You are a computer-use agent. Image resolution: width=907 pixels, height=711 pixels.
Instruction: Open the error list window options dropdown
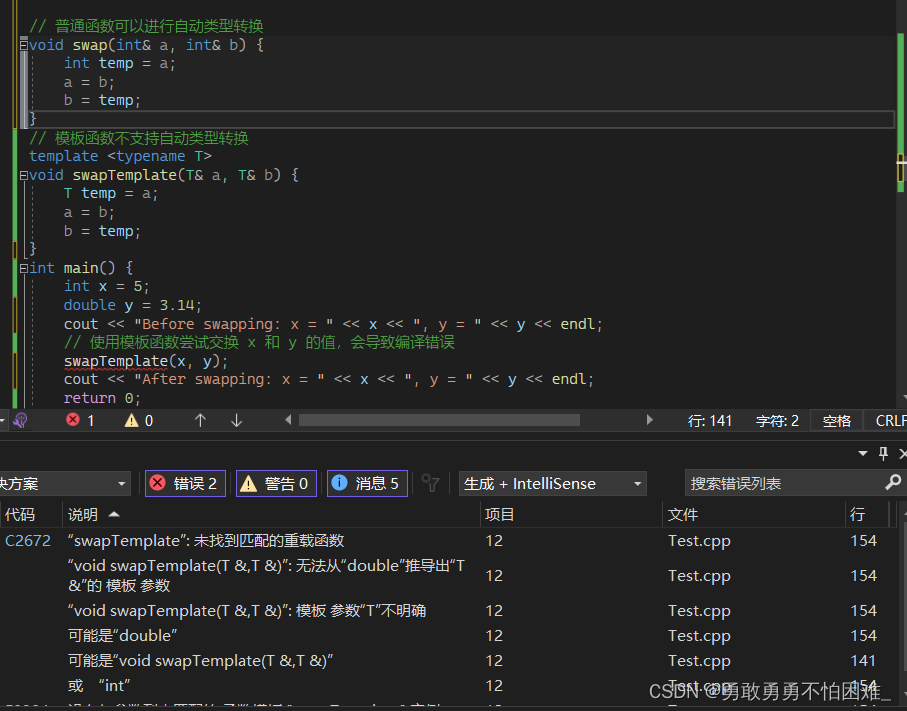click(x=863, y=453)
